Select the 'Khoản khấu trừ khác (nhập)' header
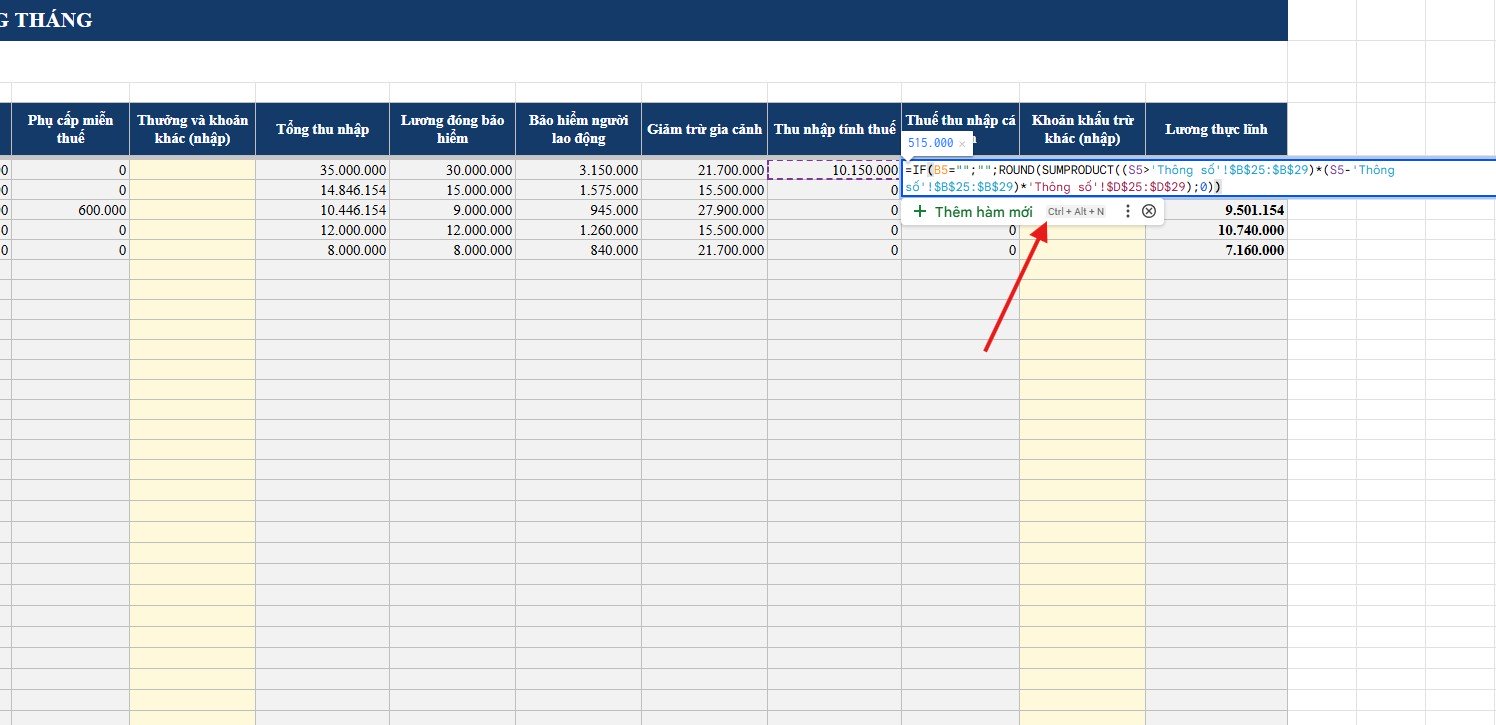1496x725 pixels. (1083, 129)
